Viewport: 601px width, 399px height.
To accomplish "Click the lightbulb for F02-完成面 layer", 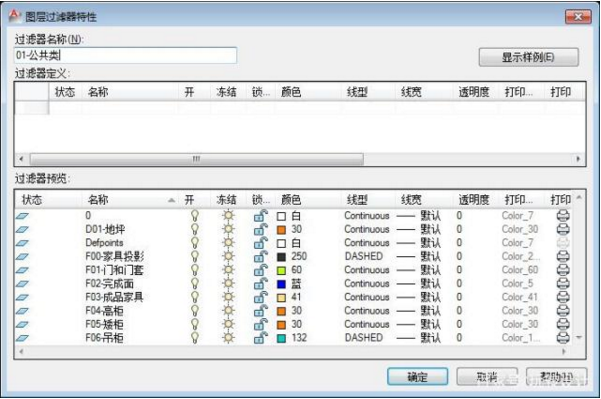I will tap(195, 284).
